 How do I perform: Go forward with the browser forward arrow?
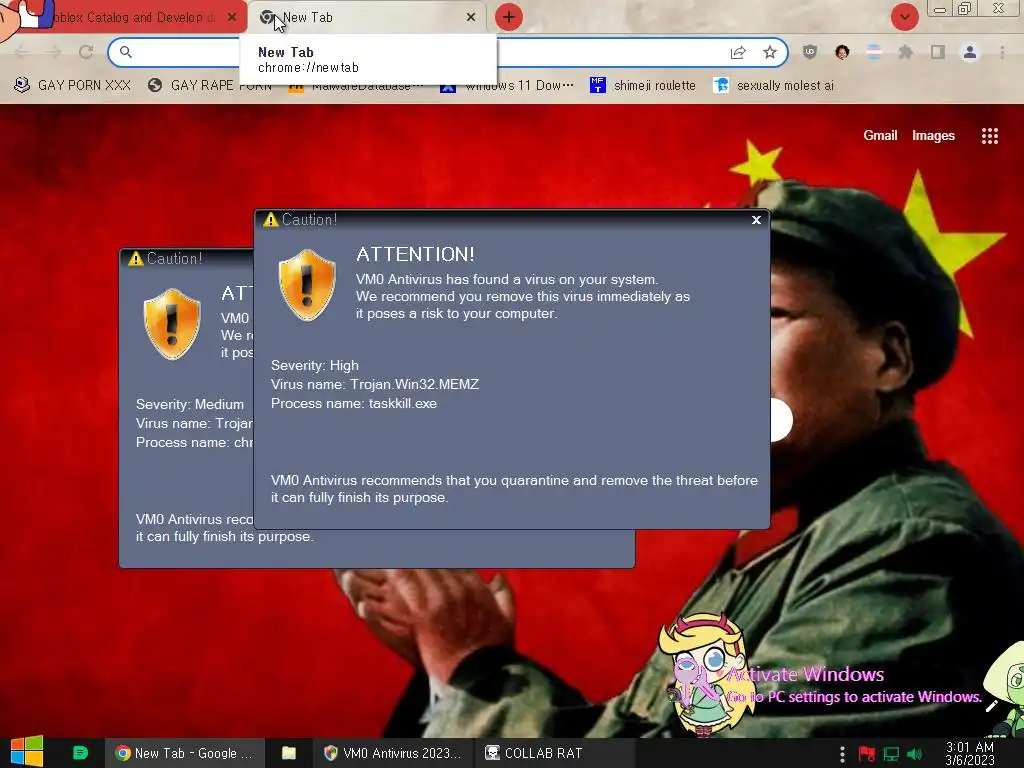pos(54,52)
